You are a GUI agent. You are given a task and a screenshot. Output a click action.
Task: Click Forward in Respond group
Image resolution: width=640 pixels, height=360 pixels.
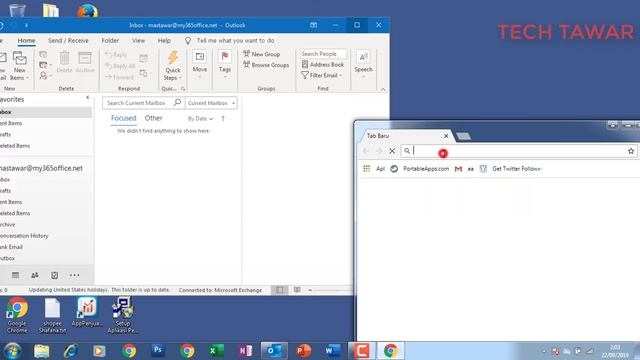point(119,77)
